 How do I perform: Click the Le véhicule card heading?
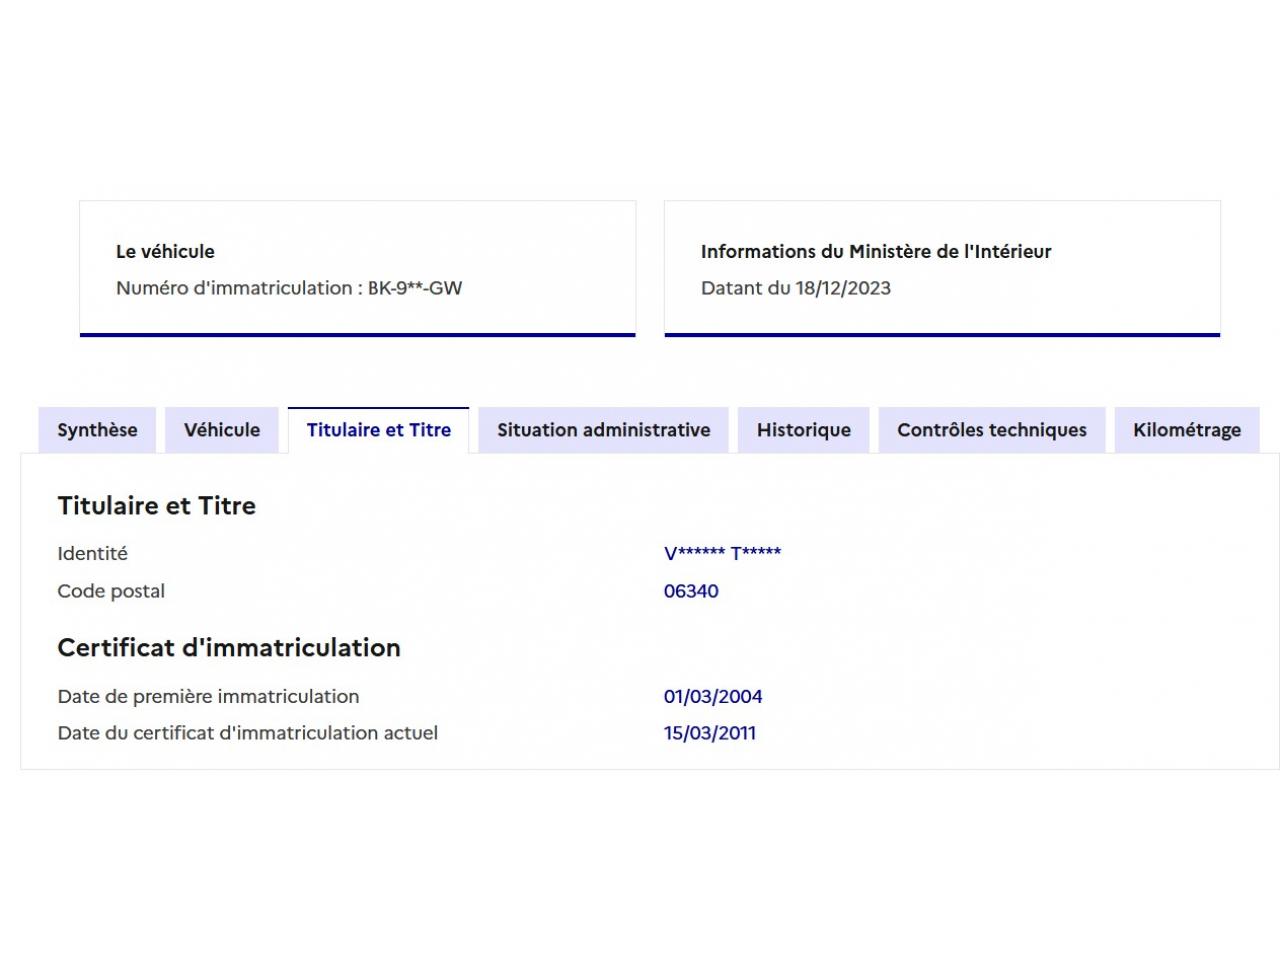coord(165,252)
